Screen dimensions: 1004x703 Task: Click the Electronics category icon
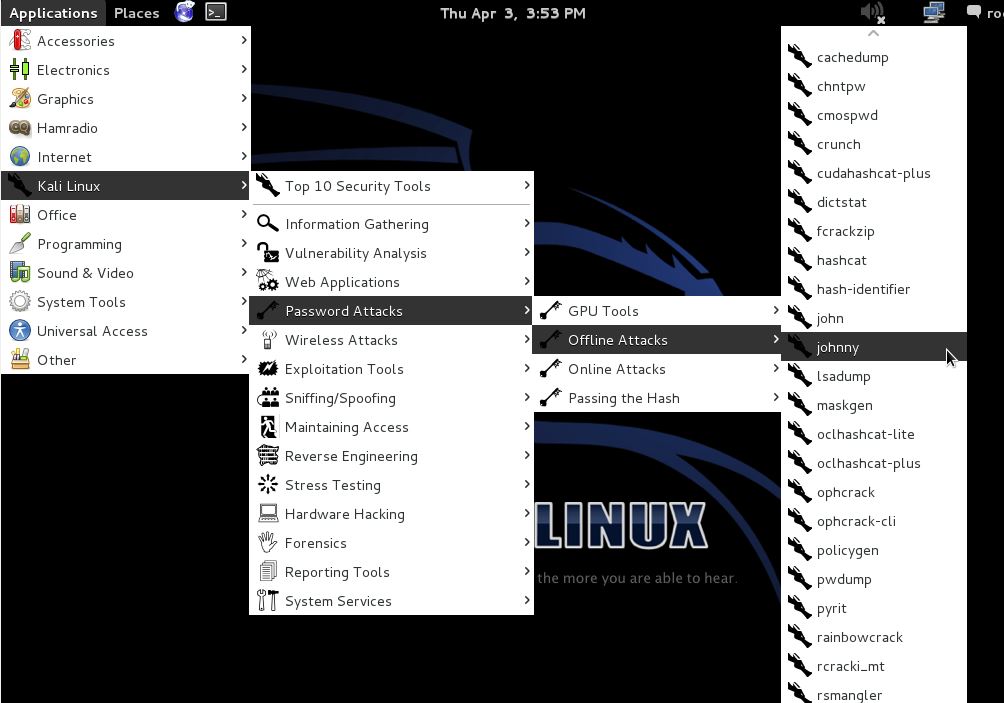coord(20,69)
